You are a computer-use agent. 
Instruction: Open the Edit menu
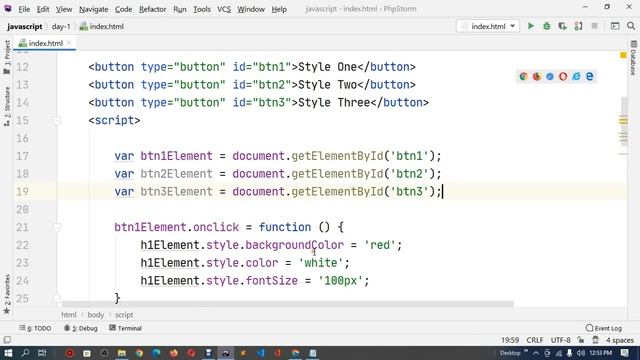pyautogui.click(x=43, y=9)
